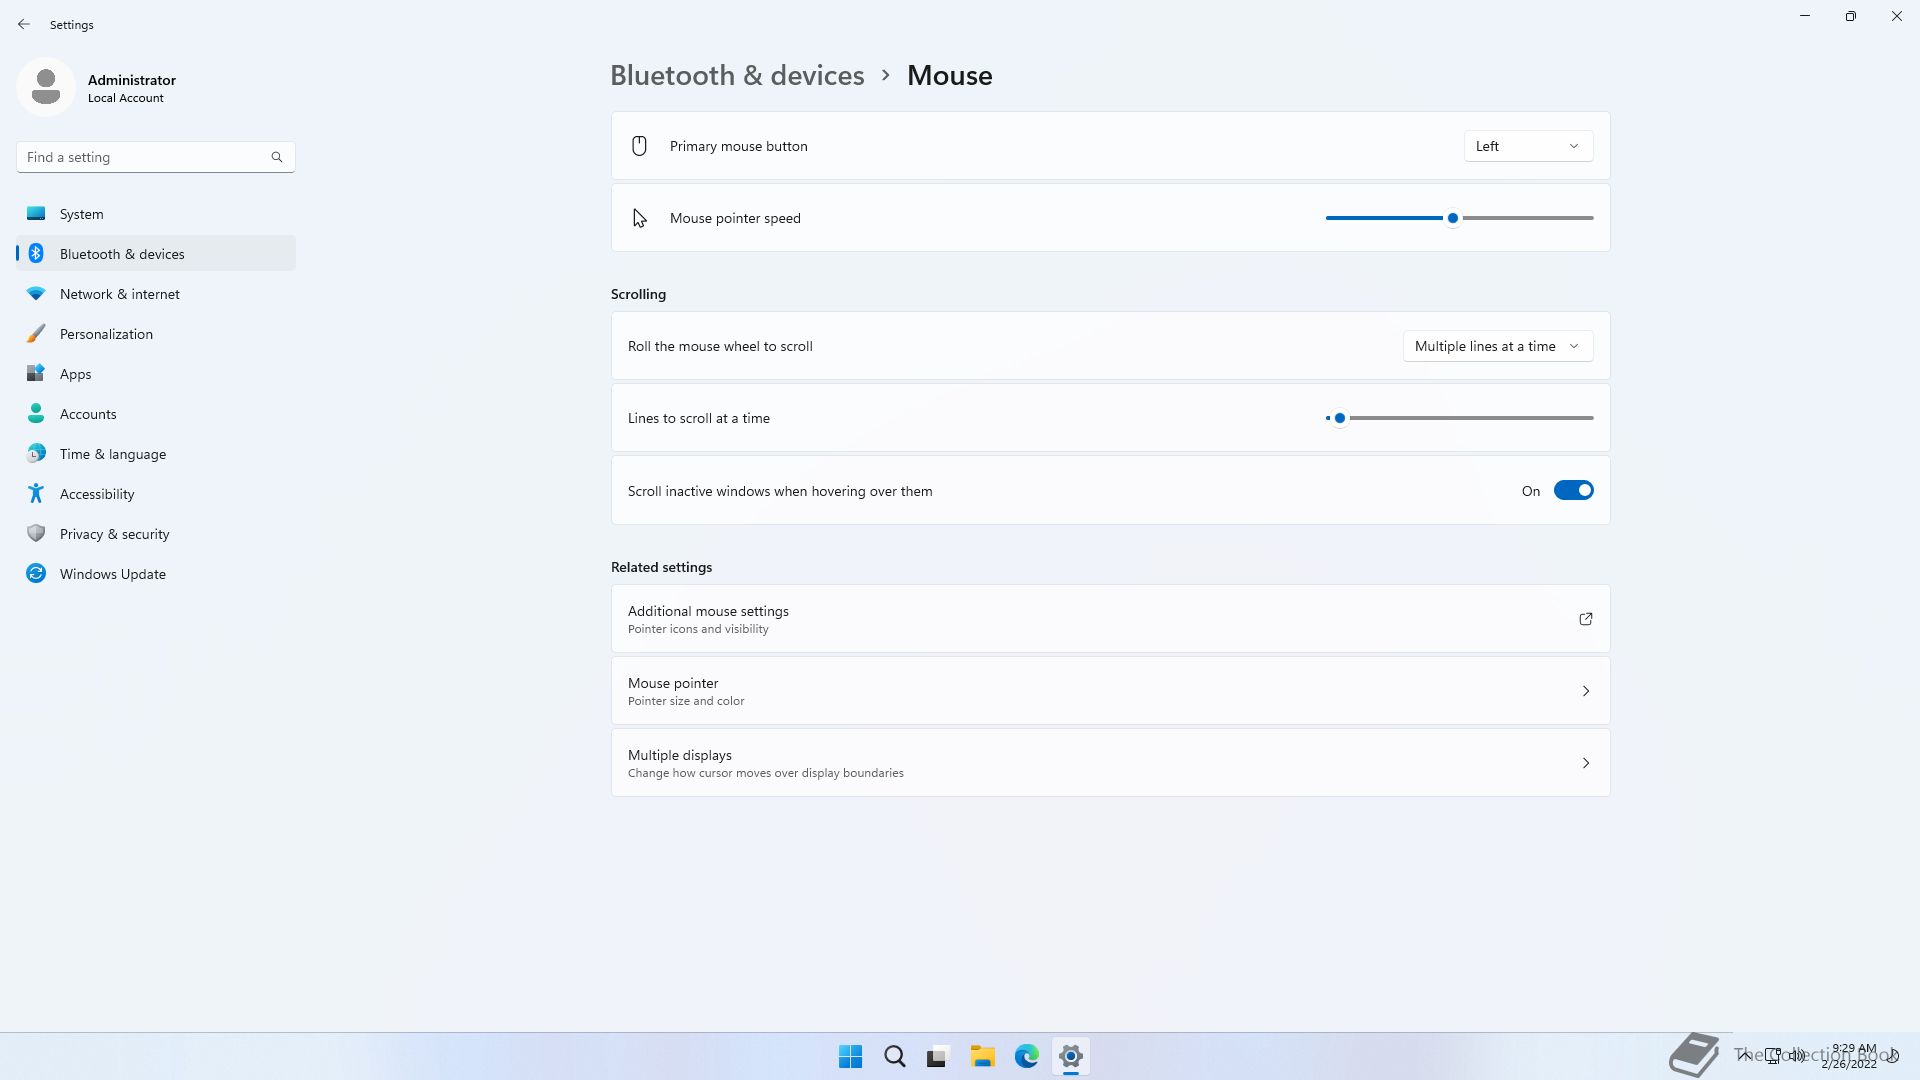Expand Roll the mouse wheel dropdown

[1497, 346]
